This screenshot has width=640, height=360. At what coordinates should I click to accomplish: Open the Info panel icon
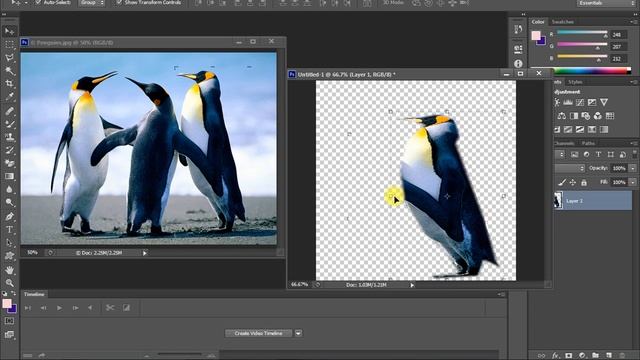tap(518, 64)
